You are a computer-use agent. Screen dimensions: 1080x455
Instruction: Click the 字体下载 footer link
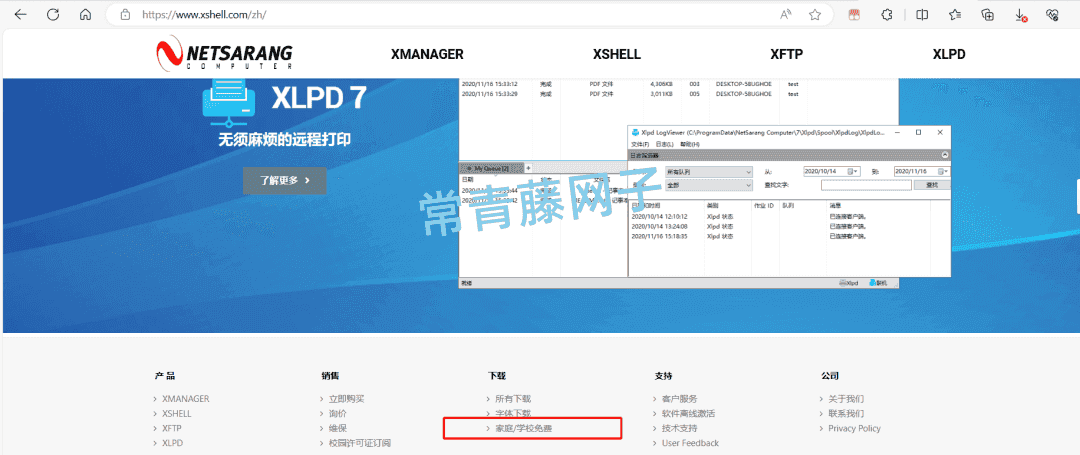click(513, 414)
